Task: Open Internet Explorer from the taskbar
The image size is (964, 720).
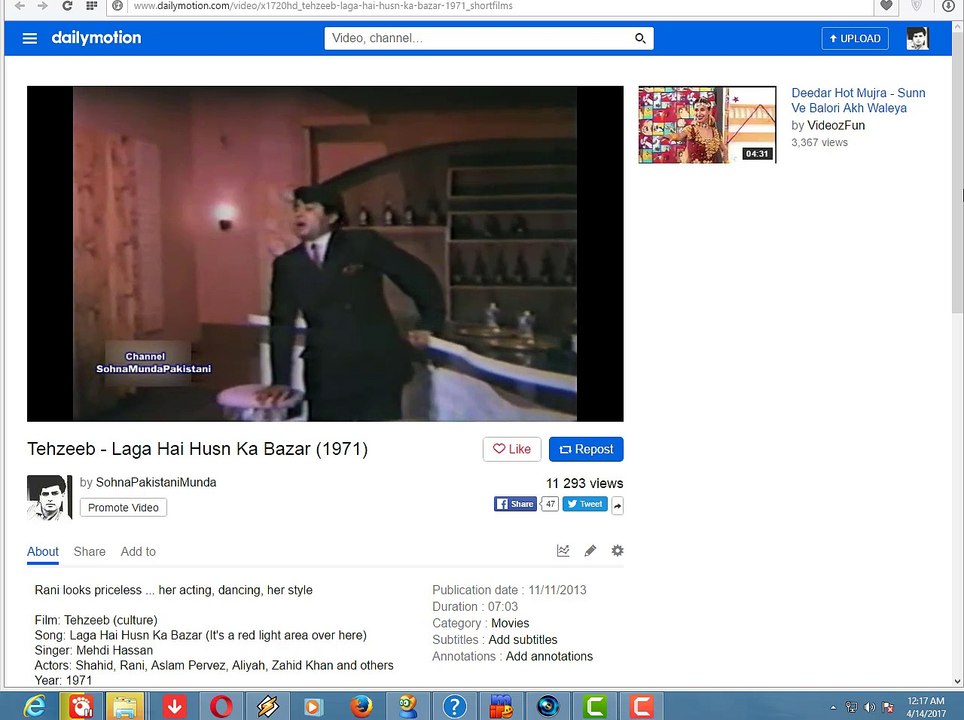Action: coord(33,706)
